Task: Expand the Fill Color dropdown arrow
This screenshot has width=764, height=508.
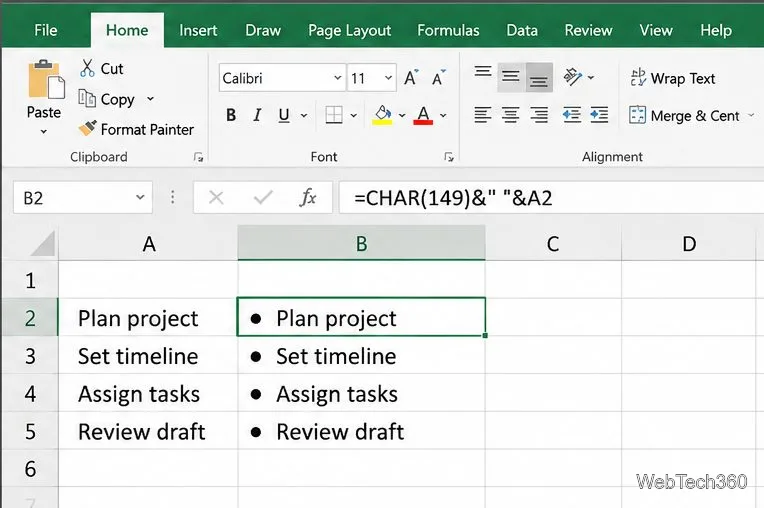Action: pyautogui.click(x=402, y=115)
